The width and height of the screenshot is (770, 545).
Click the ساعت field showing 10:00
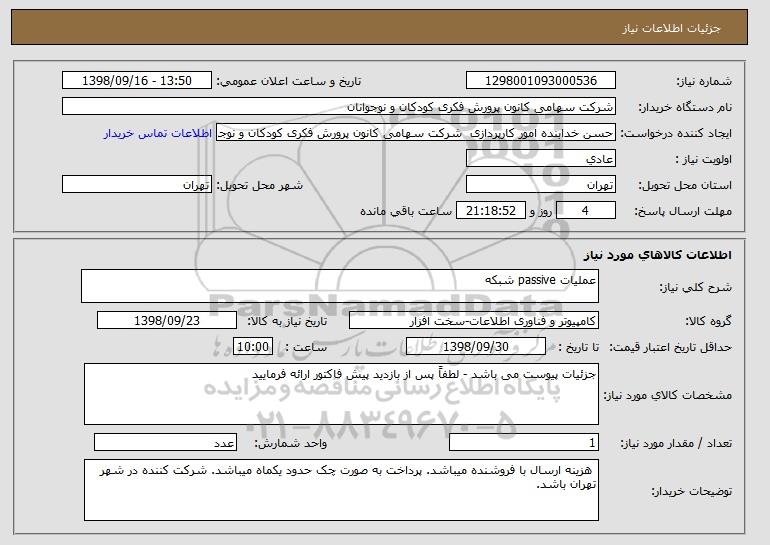point(253,347)
